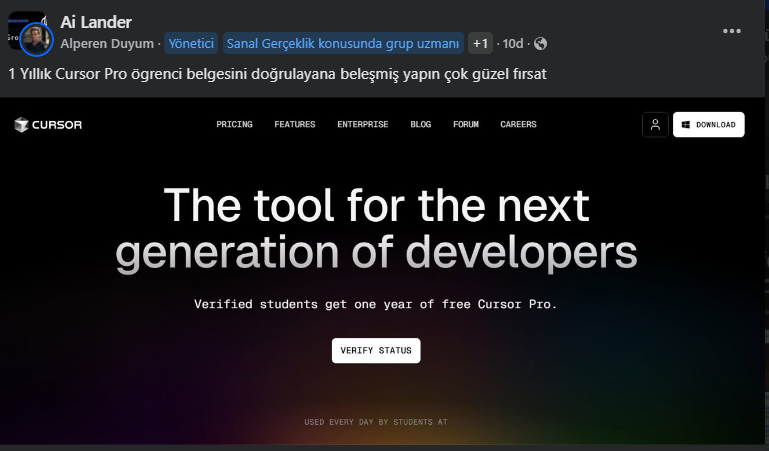Click the post text about Cursor Pro
This screenshot has width=769, height=451.
click(278, 74)
